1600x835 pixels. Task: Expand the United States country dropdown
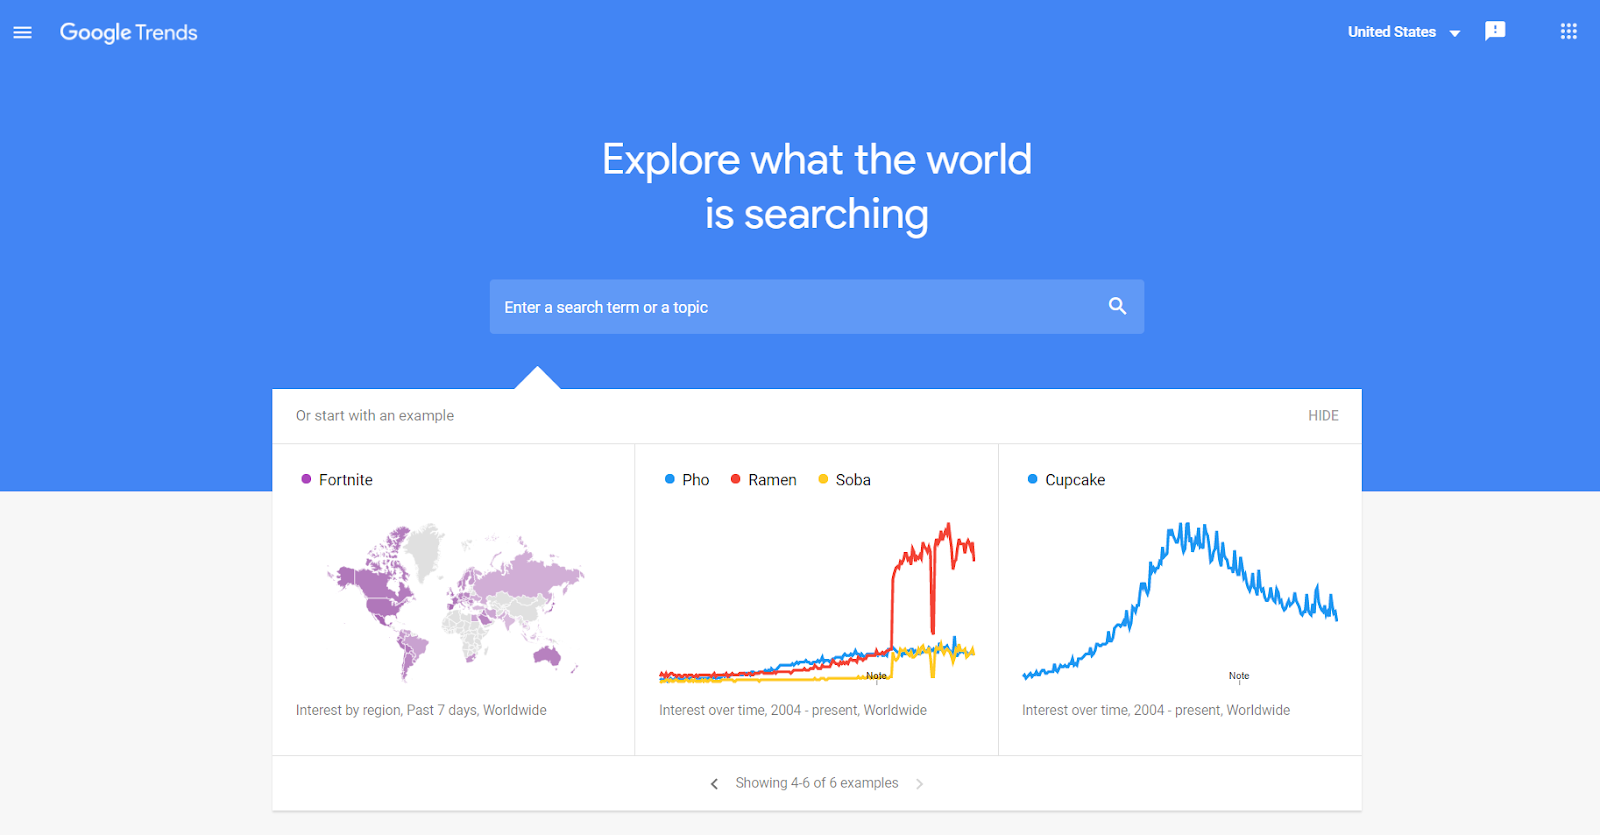tap(1403, 32)
